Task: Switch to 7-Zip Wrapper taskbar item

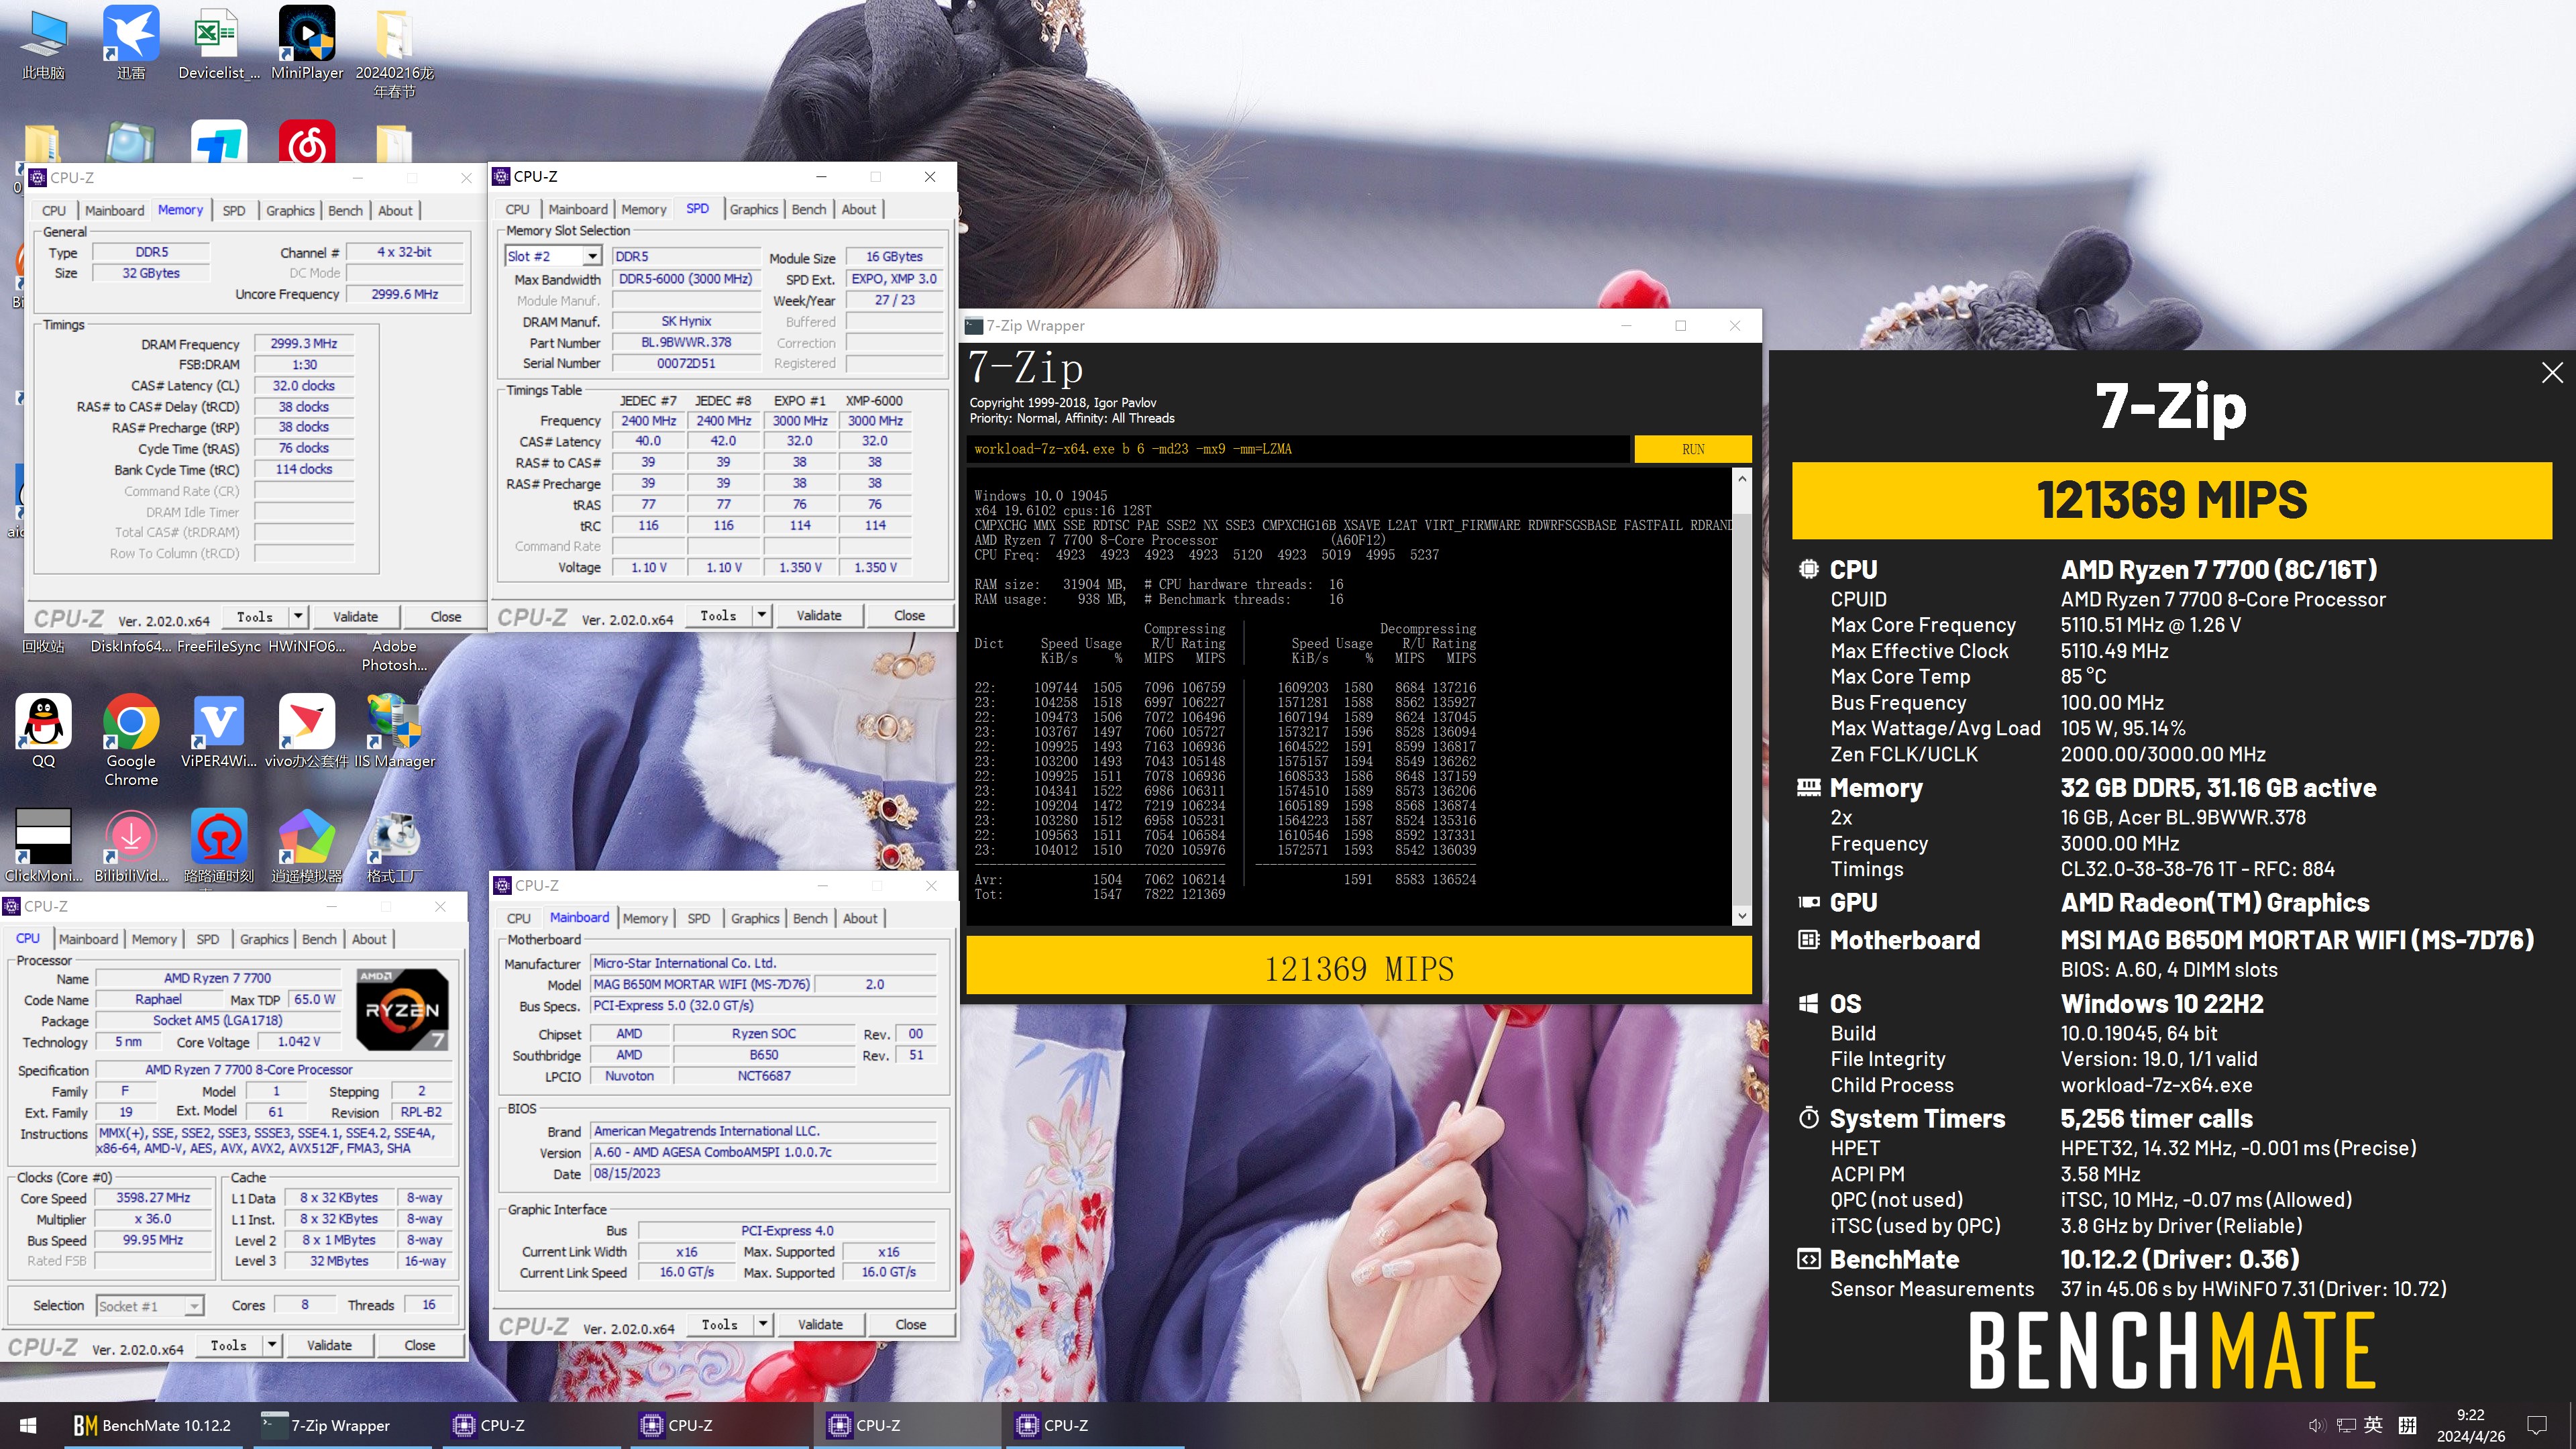Action: coord(340,1425)
